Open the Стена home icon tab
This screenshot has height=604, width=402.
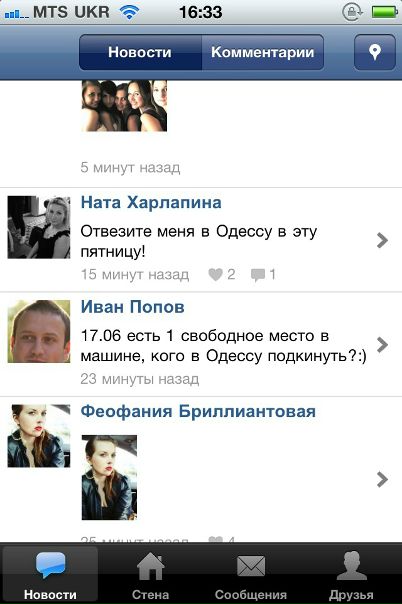click(x=151, y=575)
